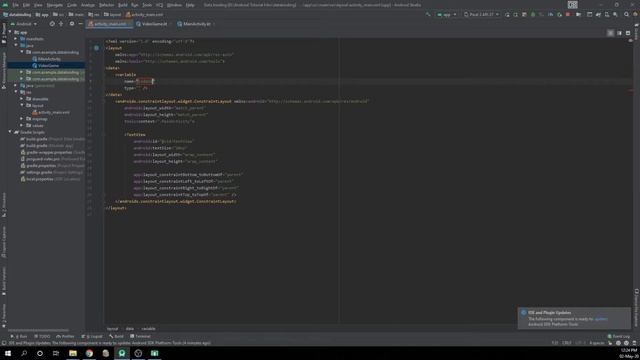Click the gutter icon beside the layout tag
Viewport: 640px width, 360px height.
pos(96,48)
